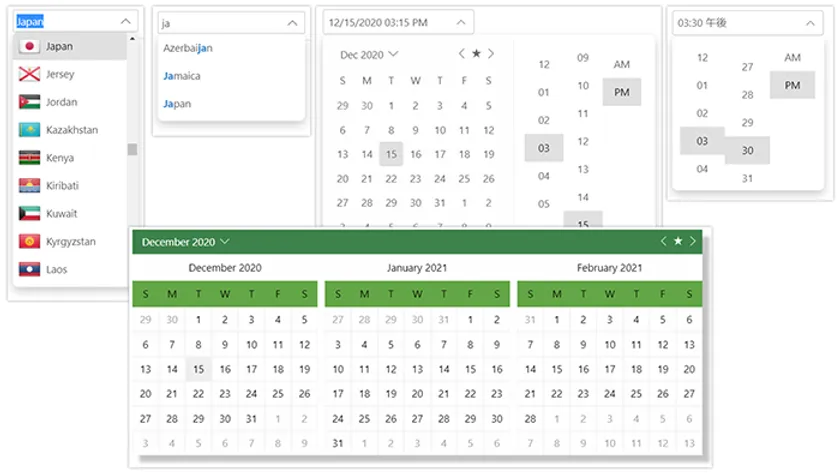Click the country list scrollbar thumb
The image size is (840, 473).
point(132,150)
